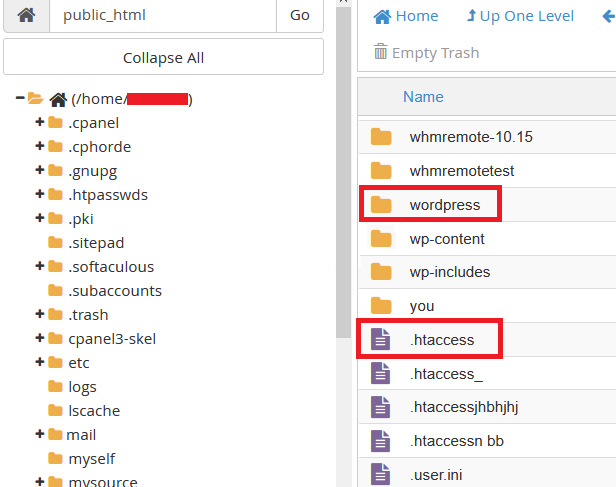616x487 pixels.
Task: Navigate Up One Level
Action: pyautogui.click(x=520, y=16)
